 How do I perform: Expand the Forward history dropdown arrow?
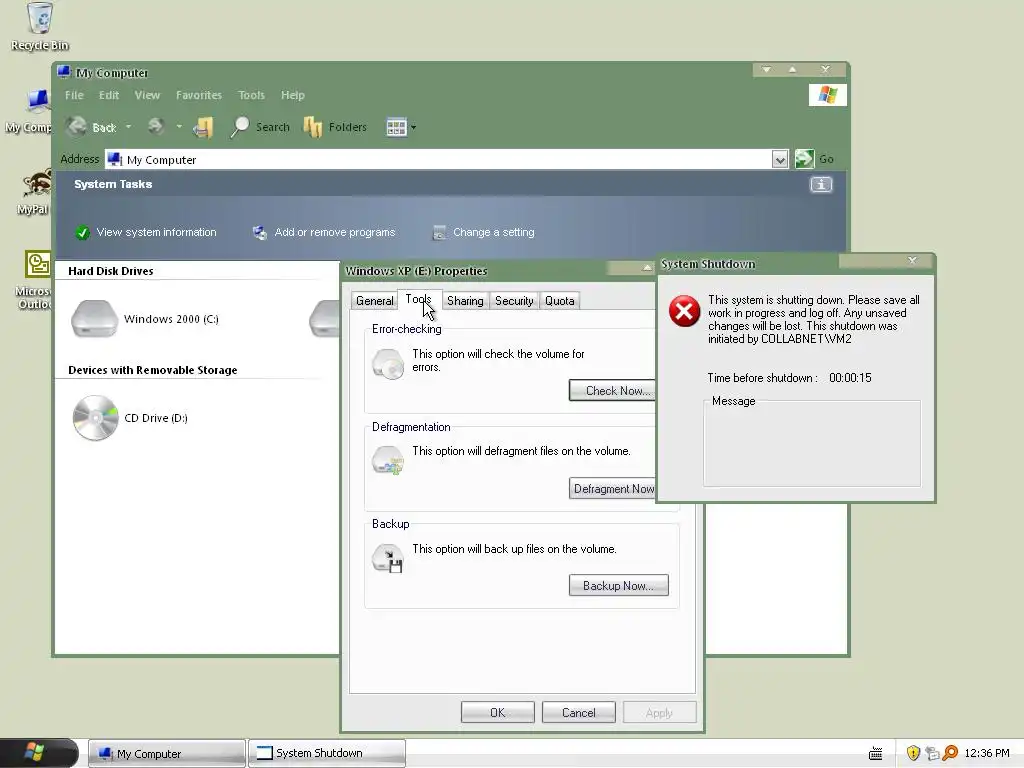pos(179,127)
